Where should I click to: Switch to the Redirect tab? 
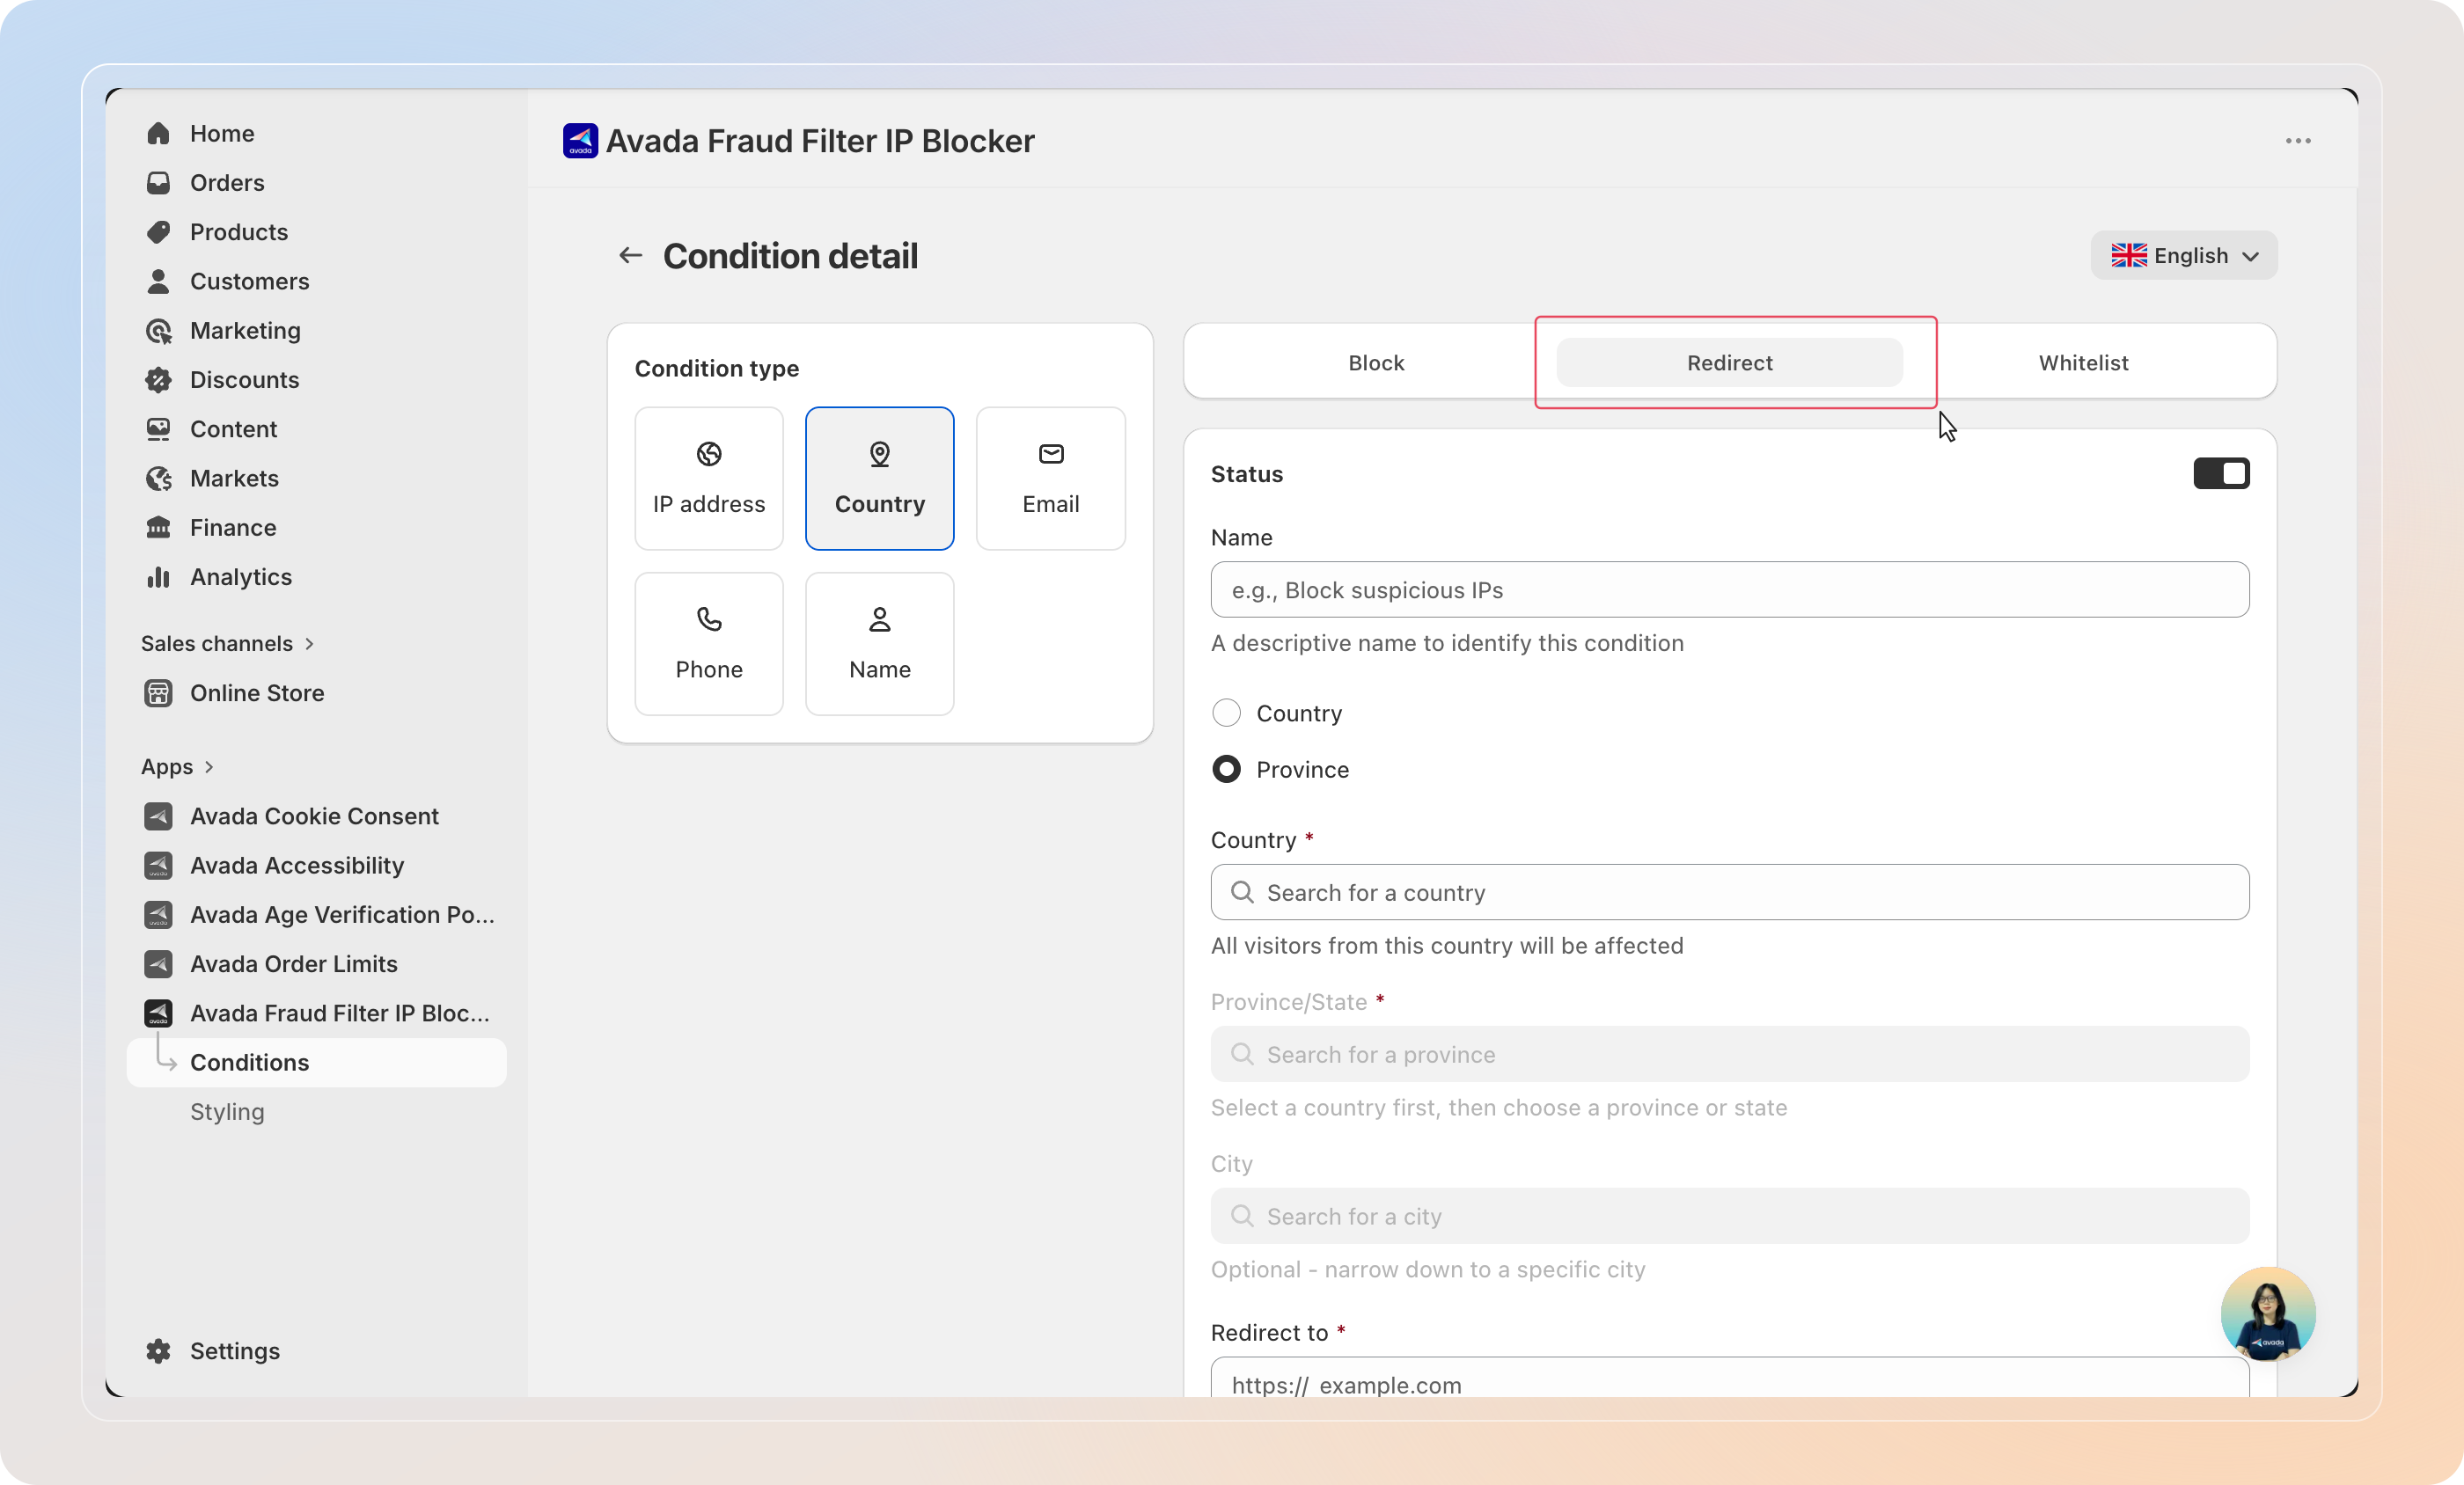coord(1730,362)
